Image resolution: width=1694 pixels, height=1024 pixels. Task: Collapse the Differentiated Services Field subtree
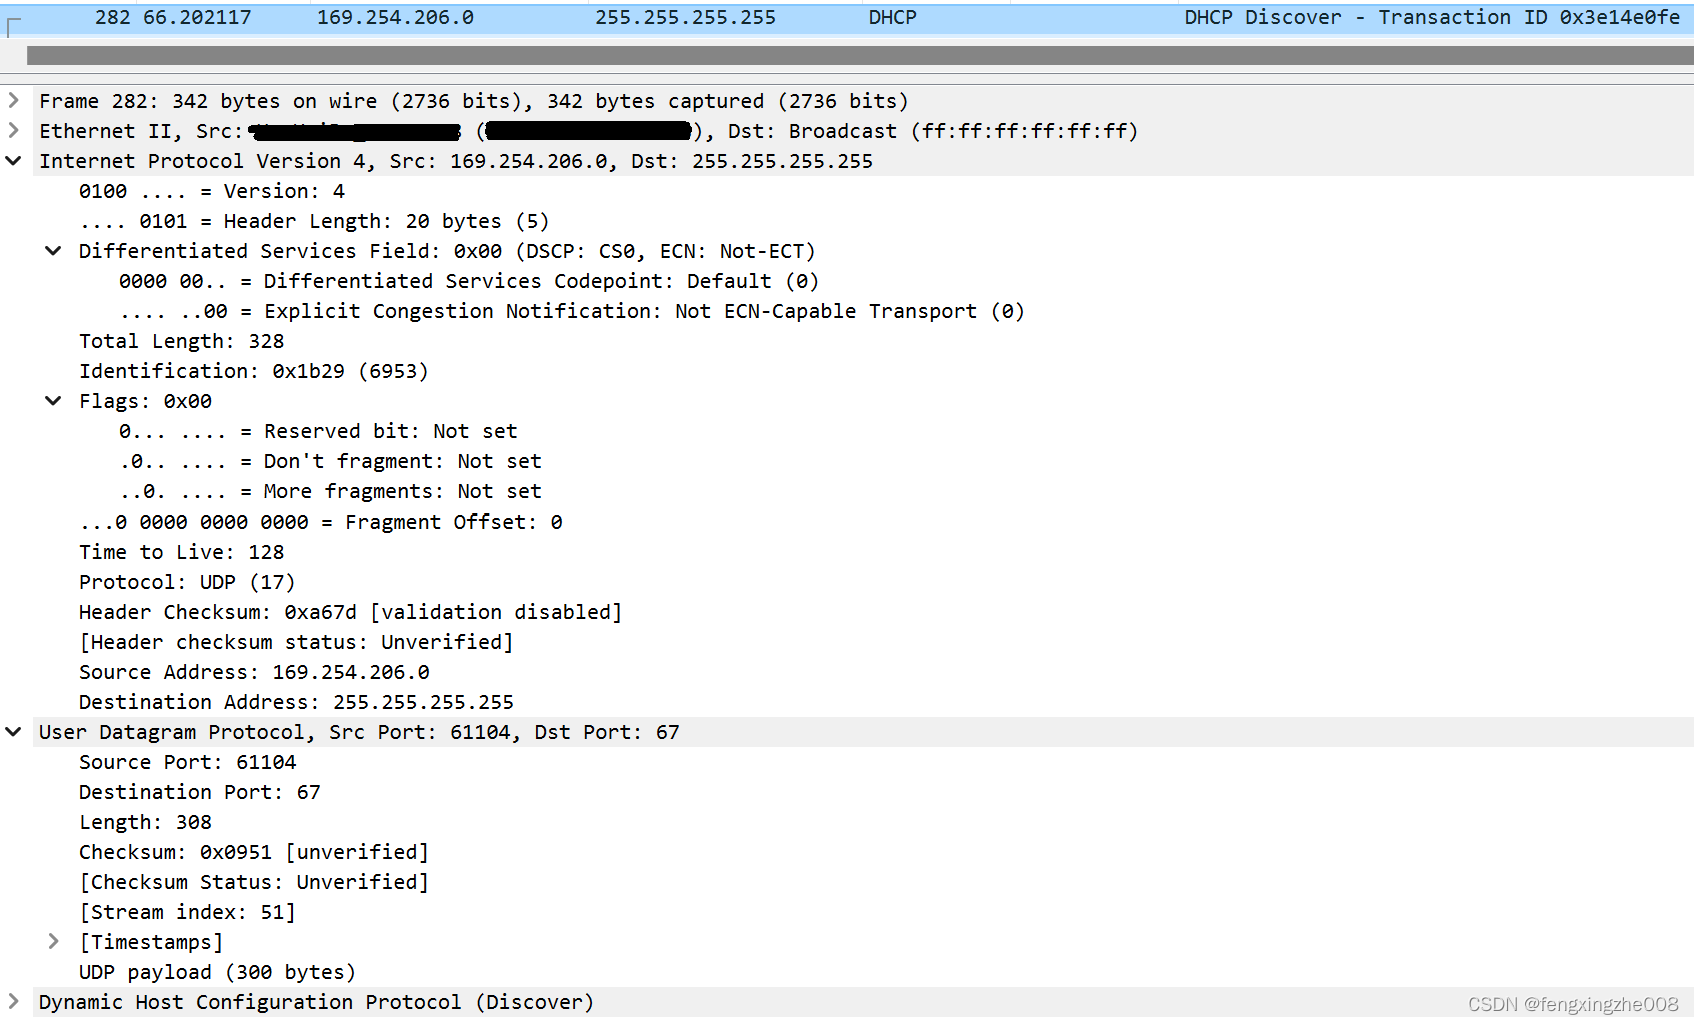(53, 250)
